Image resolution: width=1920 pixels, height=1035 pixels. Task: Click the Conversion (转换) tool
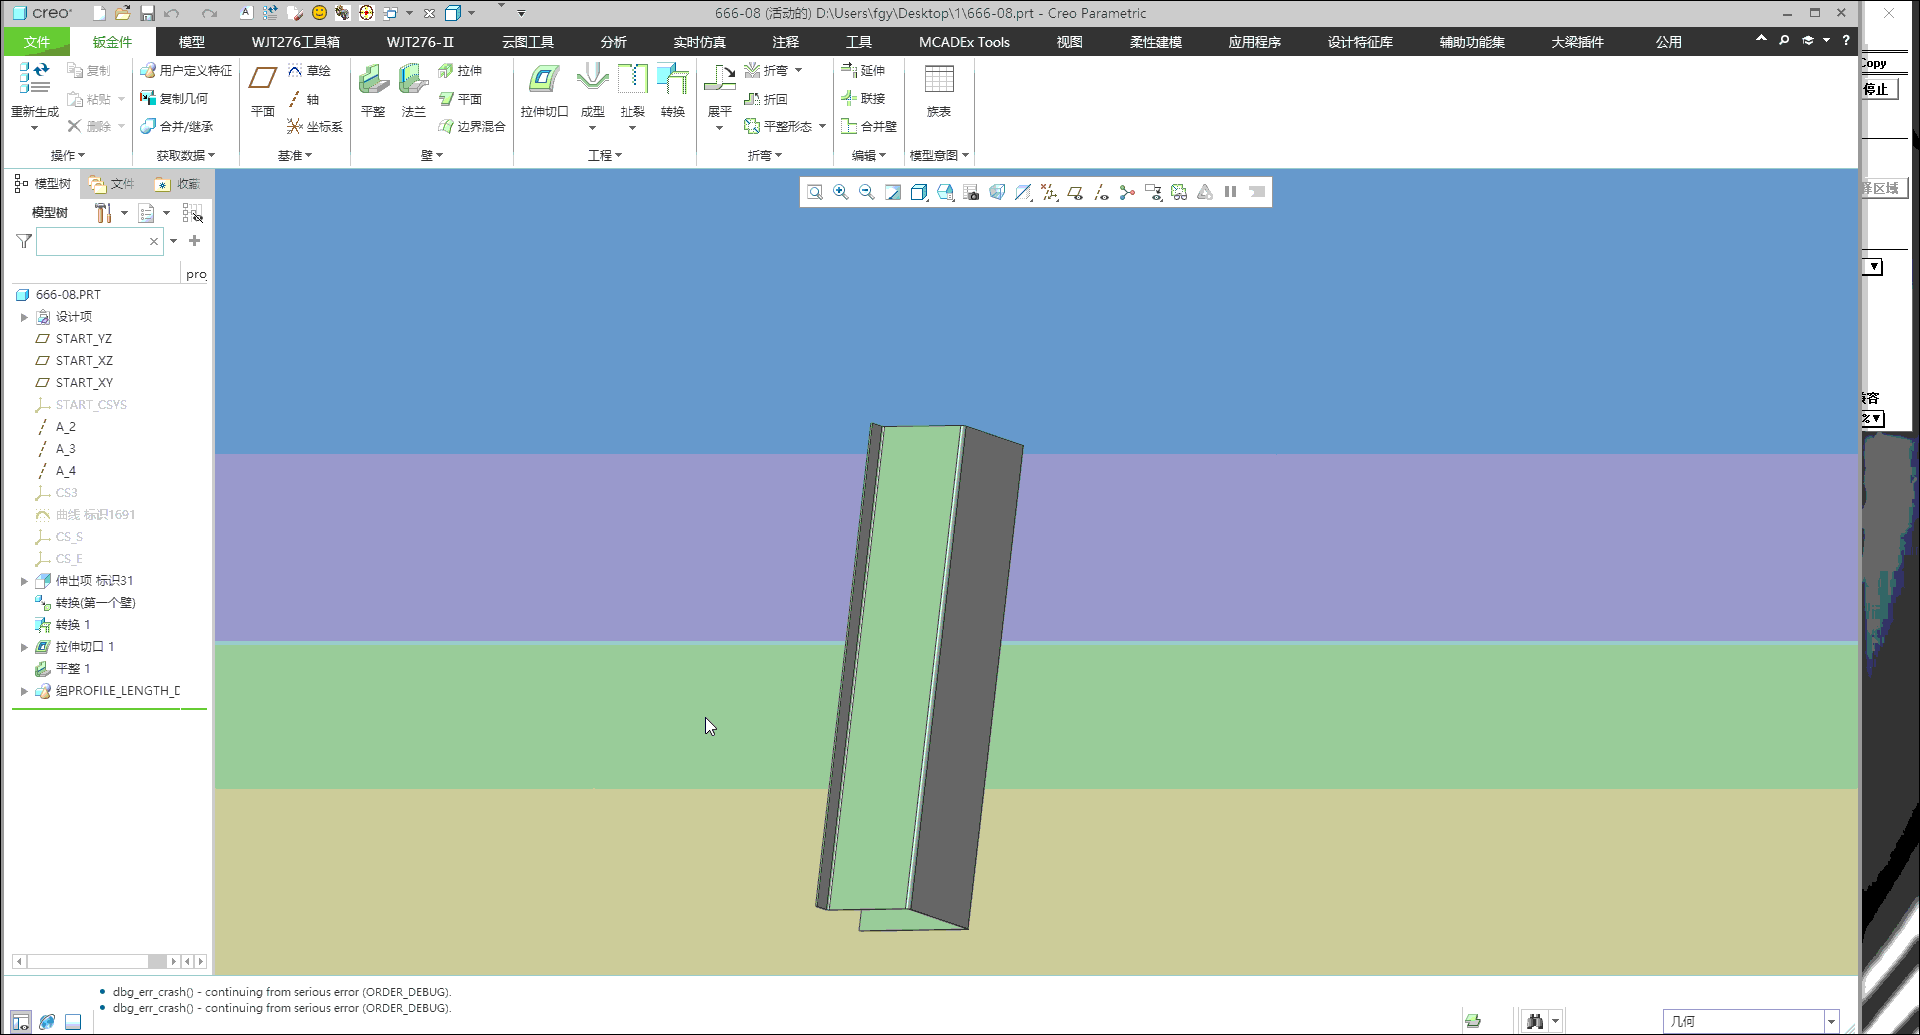tap(673, 90)
